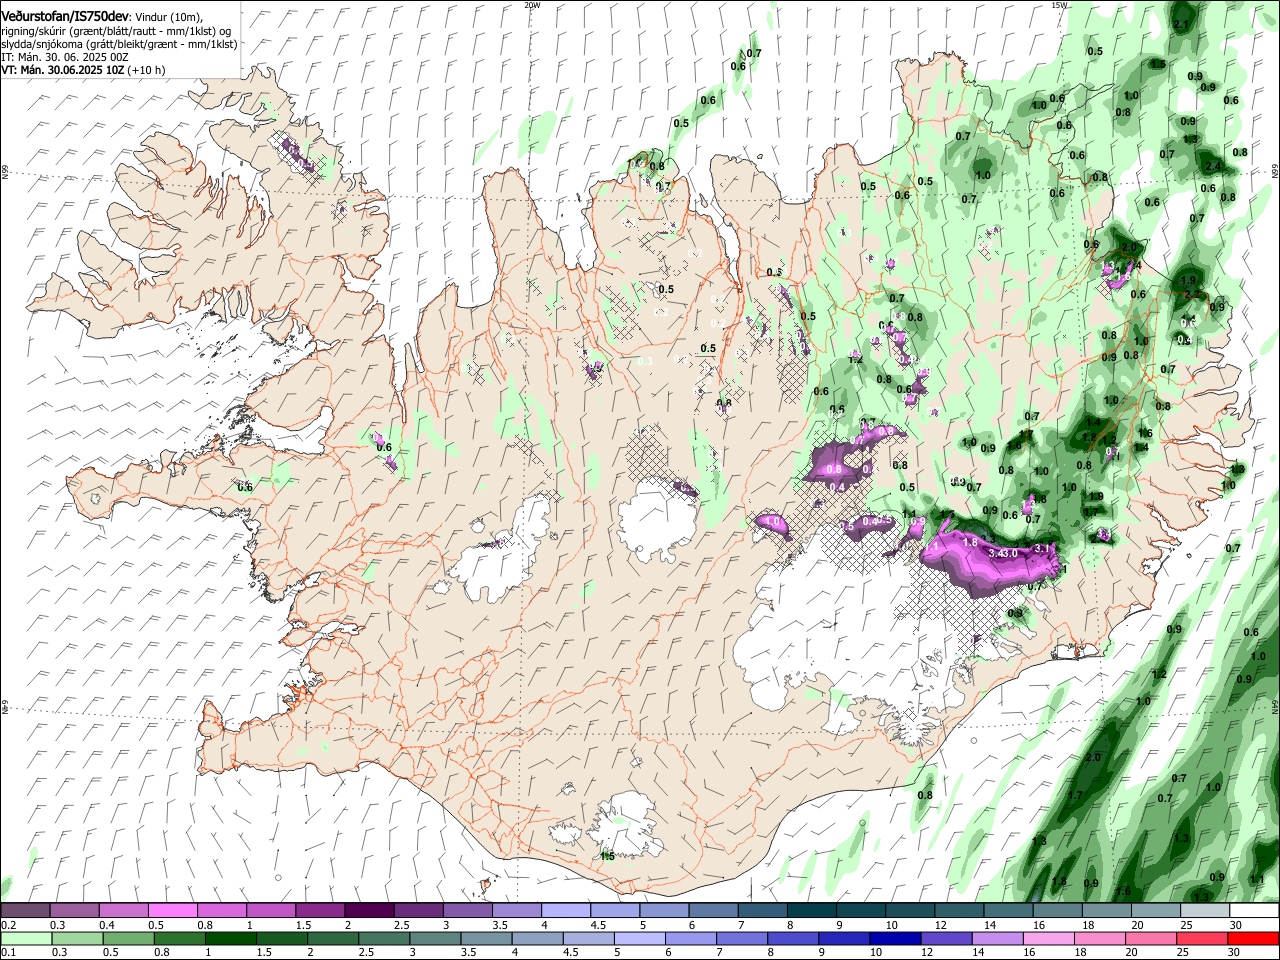Select the 'IT: Mán. 30. 06. 2025 00Z' line
The height and width of the screenshot is (960, 1280).
[x=65, y=57]
